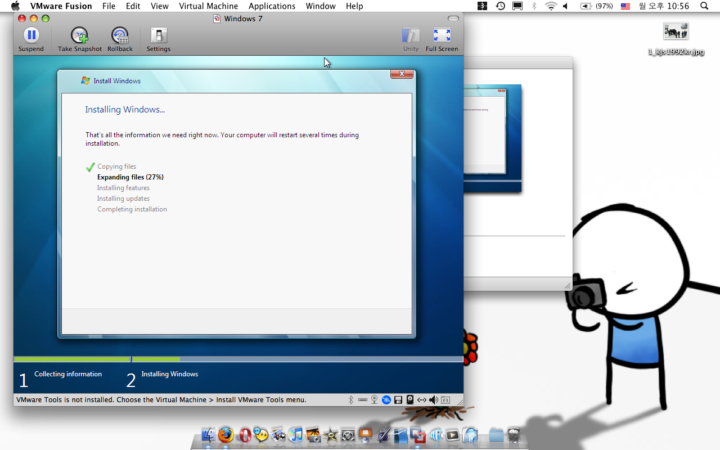Viewport: 720px width, 450px height.
Task: Close the Install Windows dialog
Action: 402,74
